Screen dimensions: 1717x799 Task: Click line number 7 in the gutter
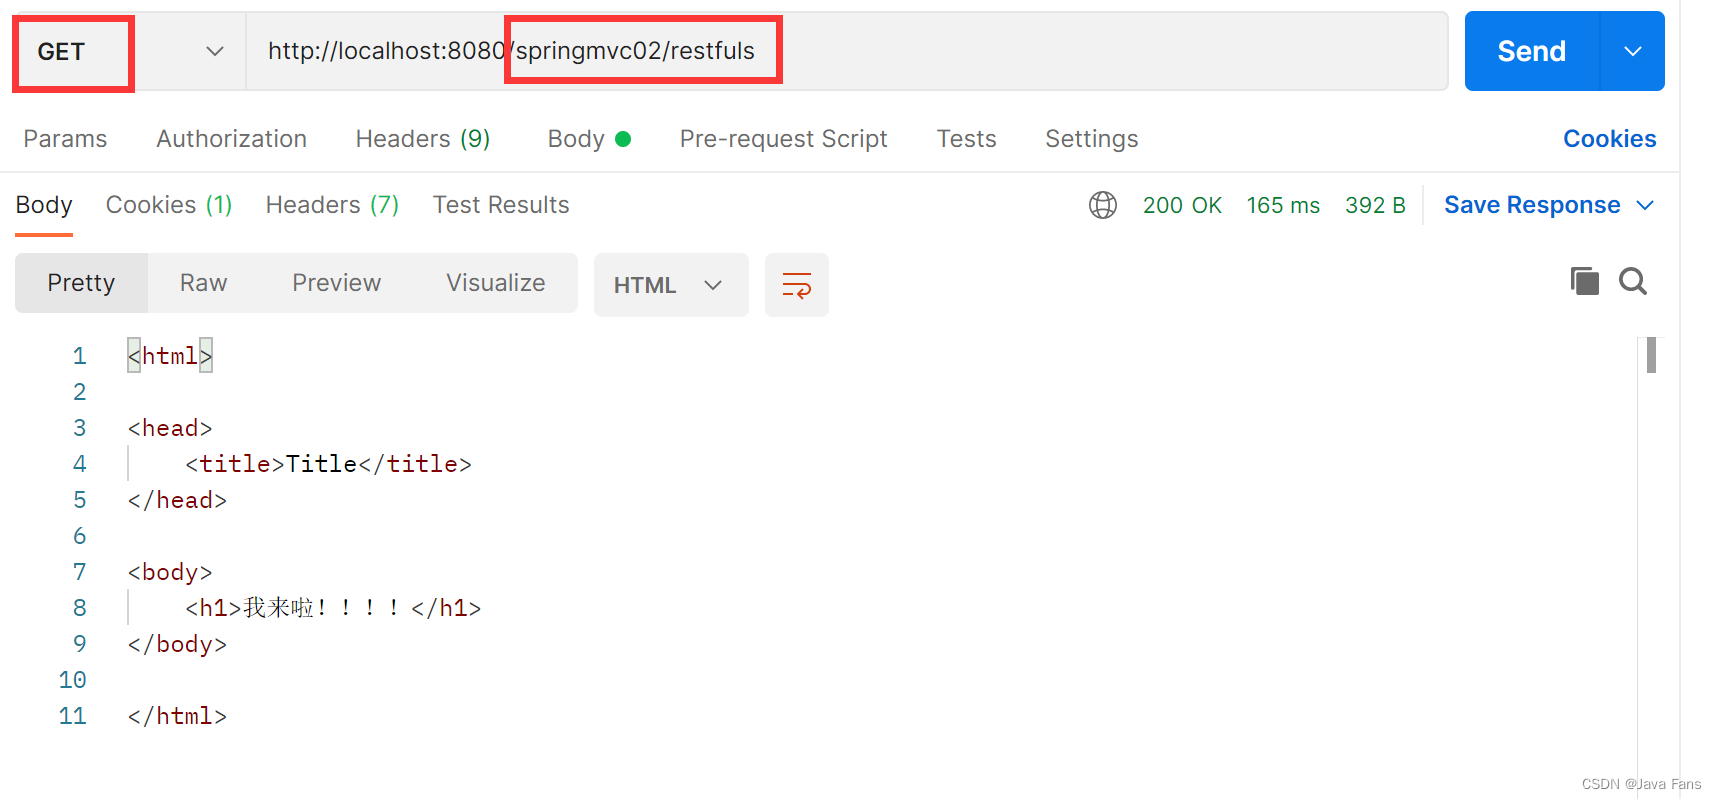(x=79, y=572)
